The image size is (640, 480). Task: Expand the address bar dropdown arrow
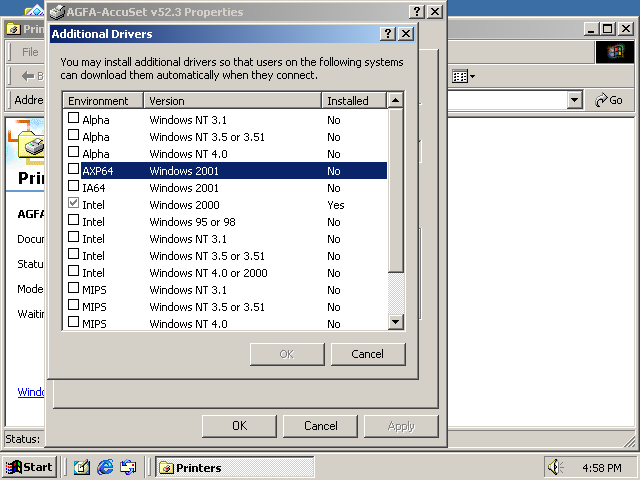click(x=574, y=100)
